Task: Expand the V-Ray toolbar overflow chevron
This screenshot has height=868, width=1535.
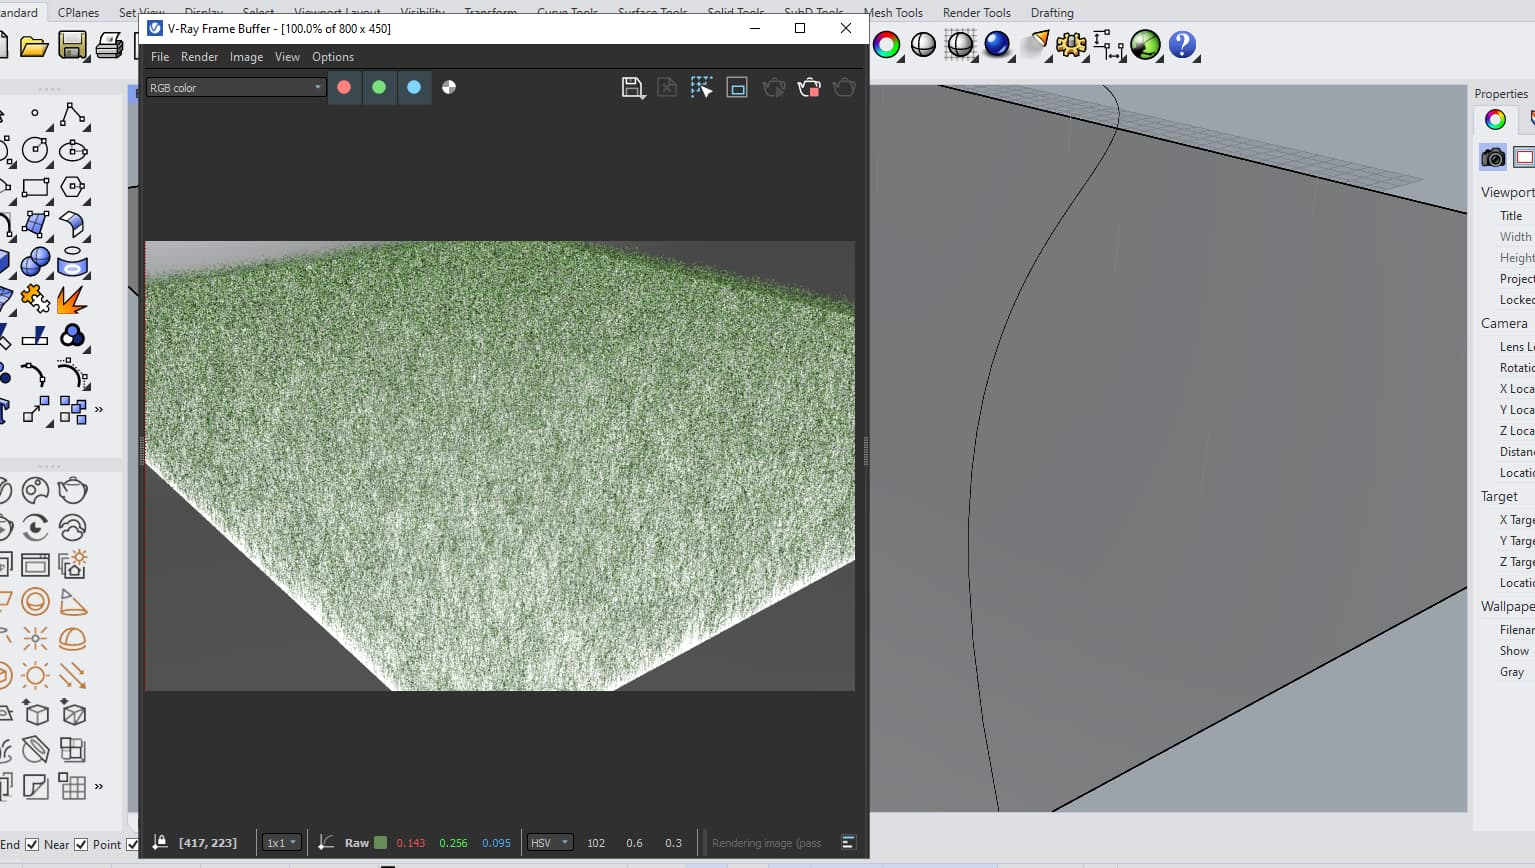Action: 98,786
